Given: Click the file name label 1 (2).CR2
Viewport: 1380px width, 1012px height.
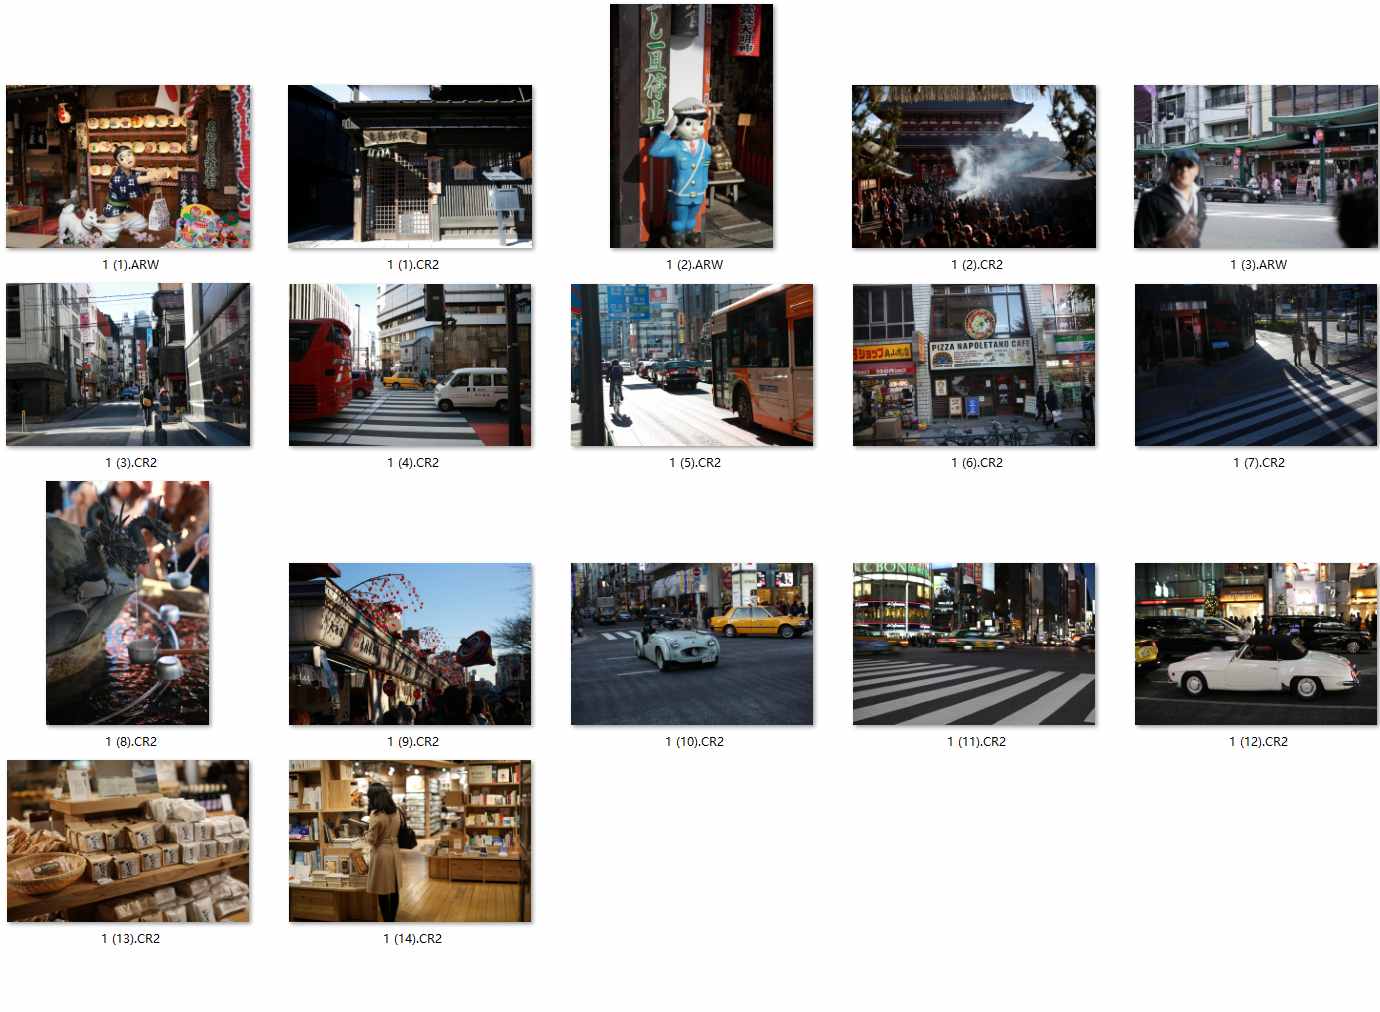Looking at the screenshot, I should [977, 265].
